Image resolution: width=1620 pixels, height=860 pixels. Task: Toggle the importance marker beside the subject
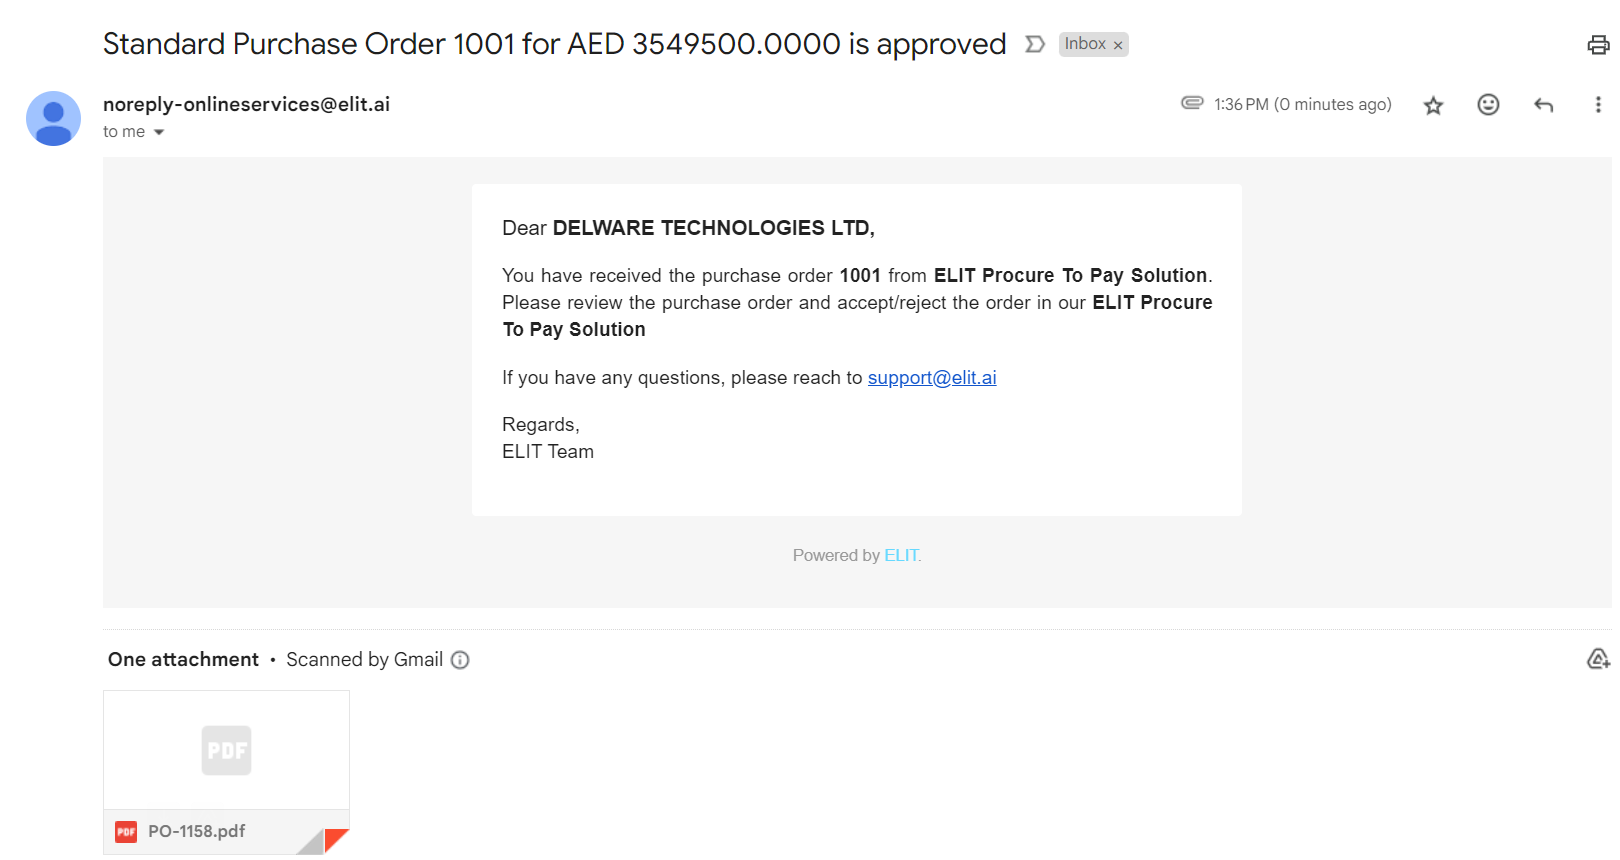pyautogui.click(x=1035, y=44)
